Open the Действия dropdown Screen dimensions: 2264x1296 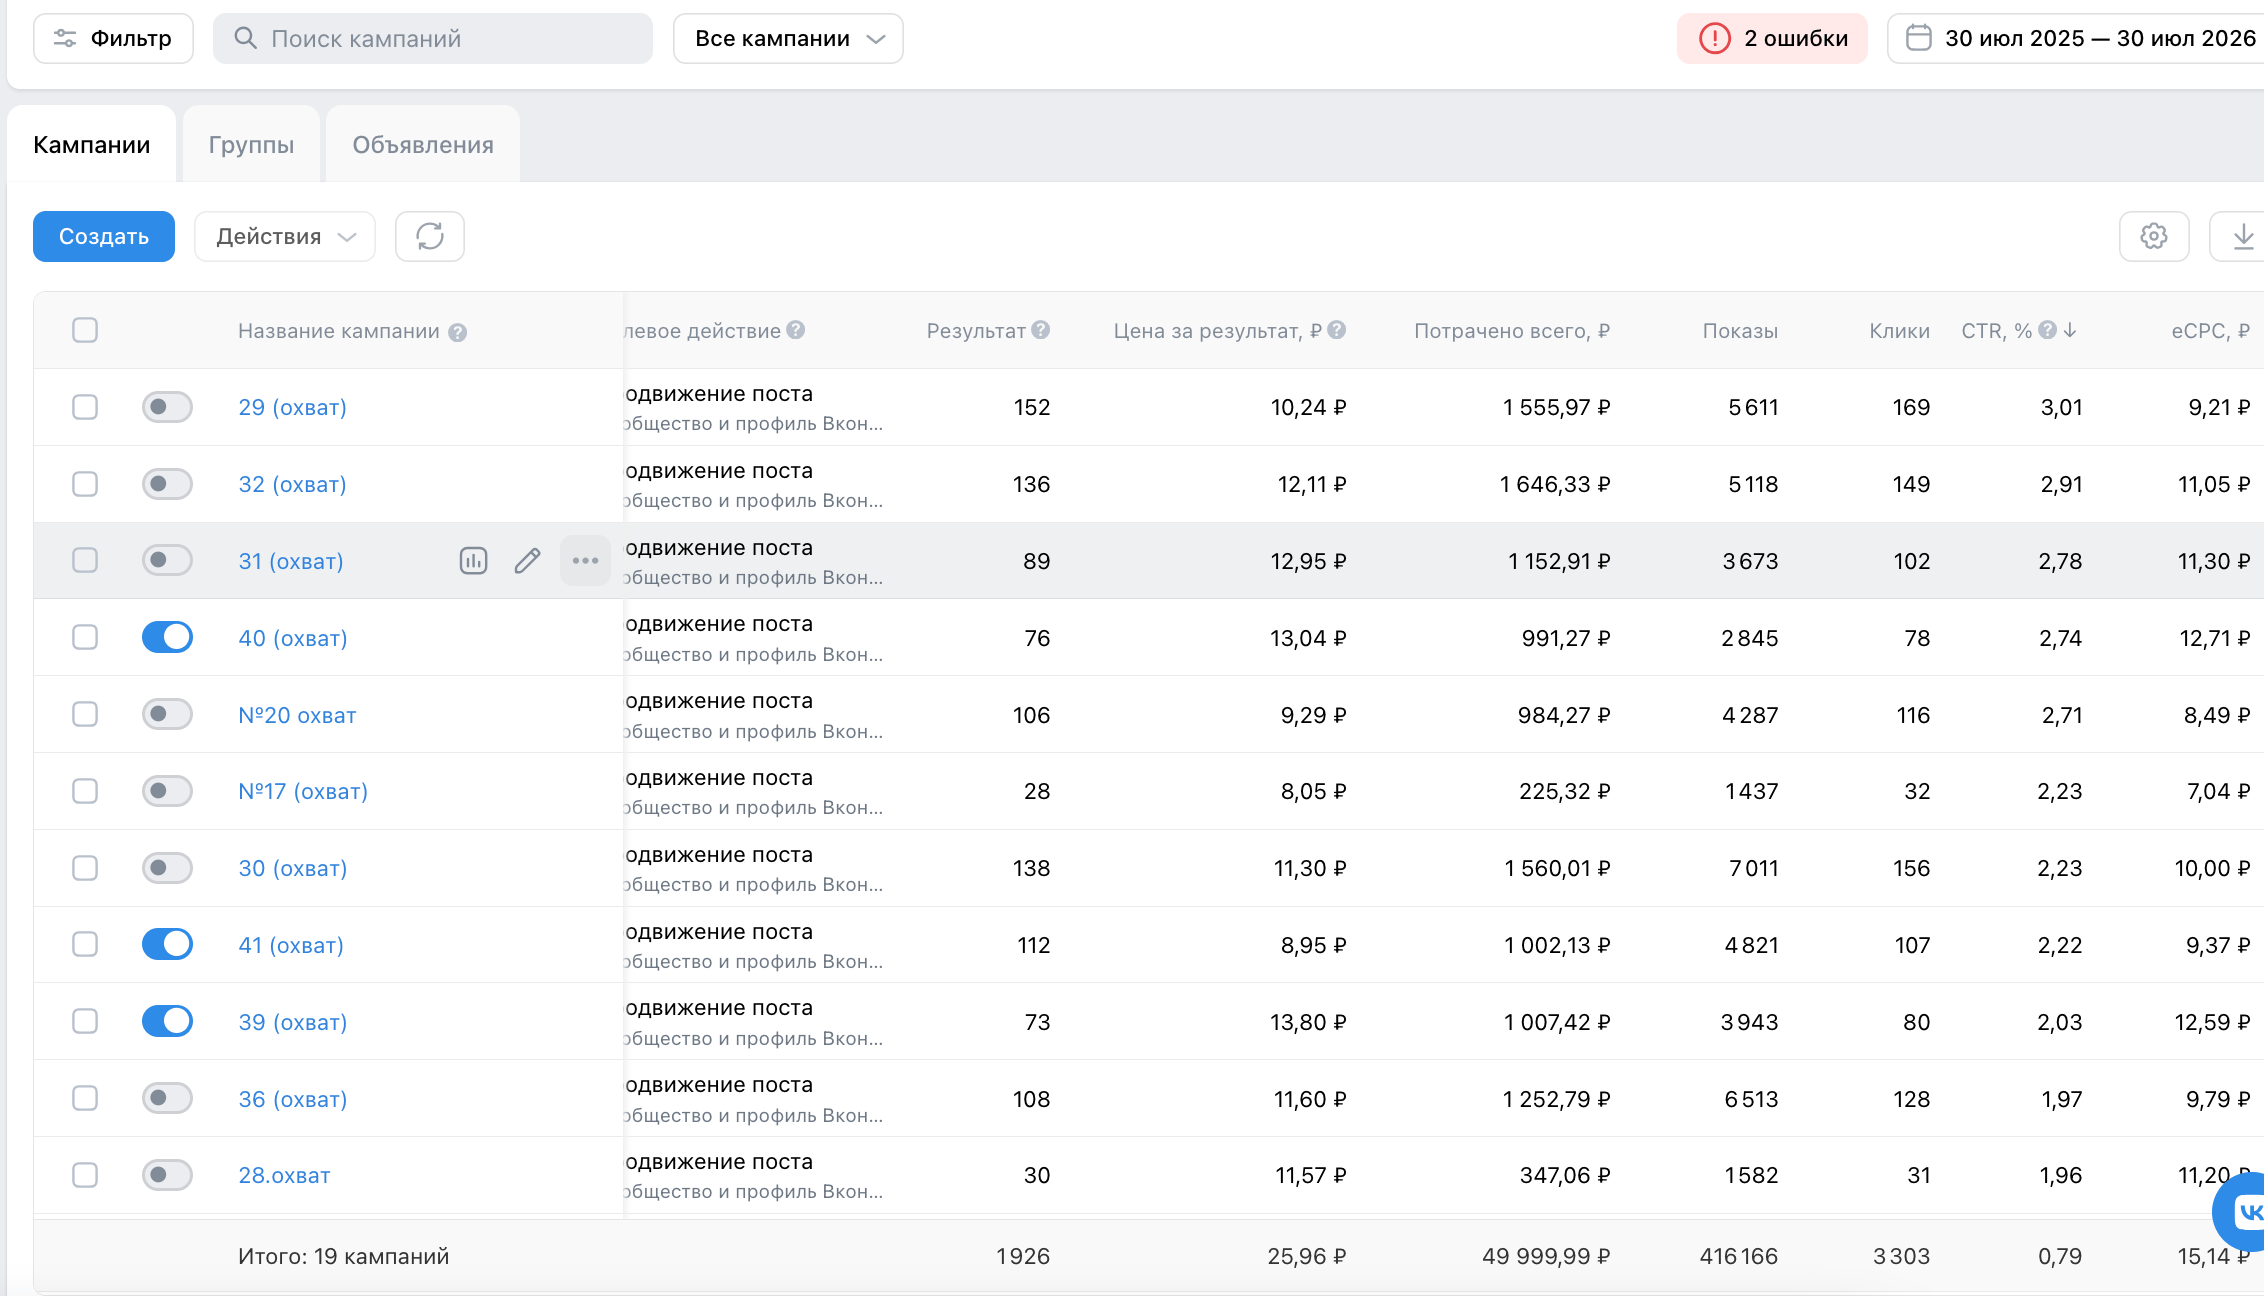click(x=285, y=237)
